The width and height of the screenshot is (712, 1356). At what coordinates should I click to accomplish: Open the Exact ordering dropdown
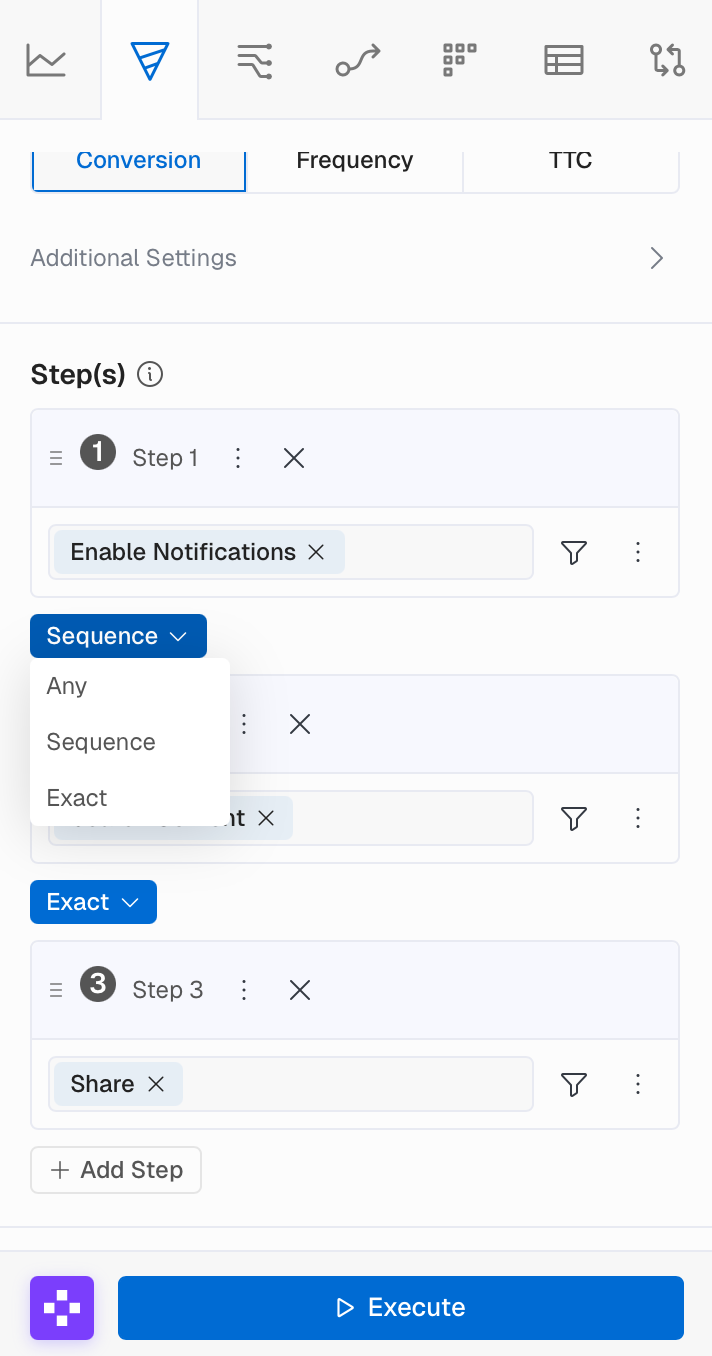[93, 902]
